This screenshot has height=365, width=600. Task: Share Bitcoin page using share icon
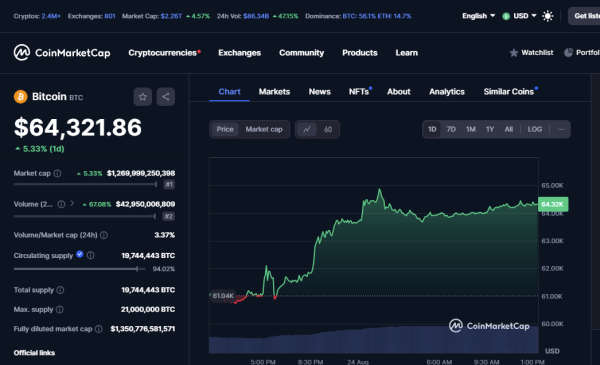(x=166, y=96)
